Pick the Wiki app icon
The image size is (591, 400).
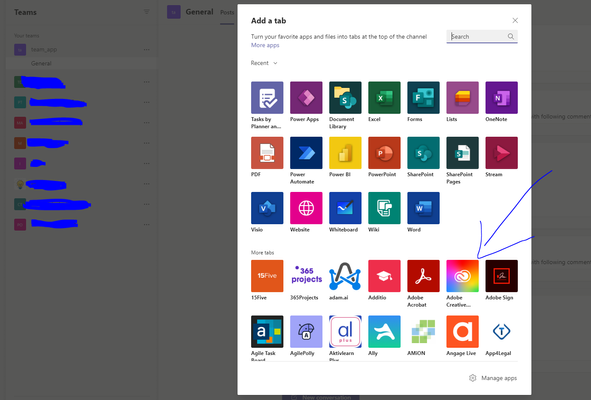click(384, 208)
